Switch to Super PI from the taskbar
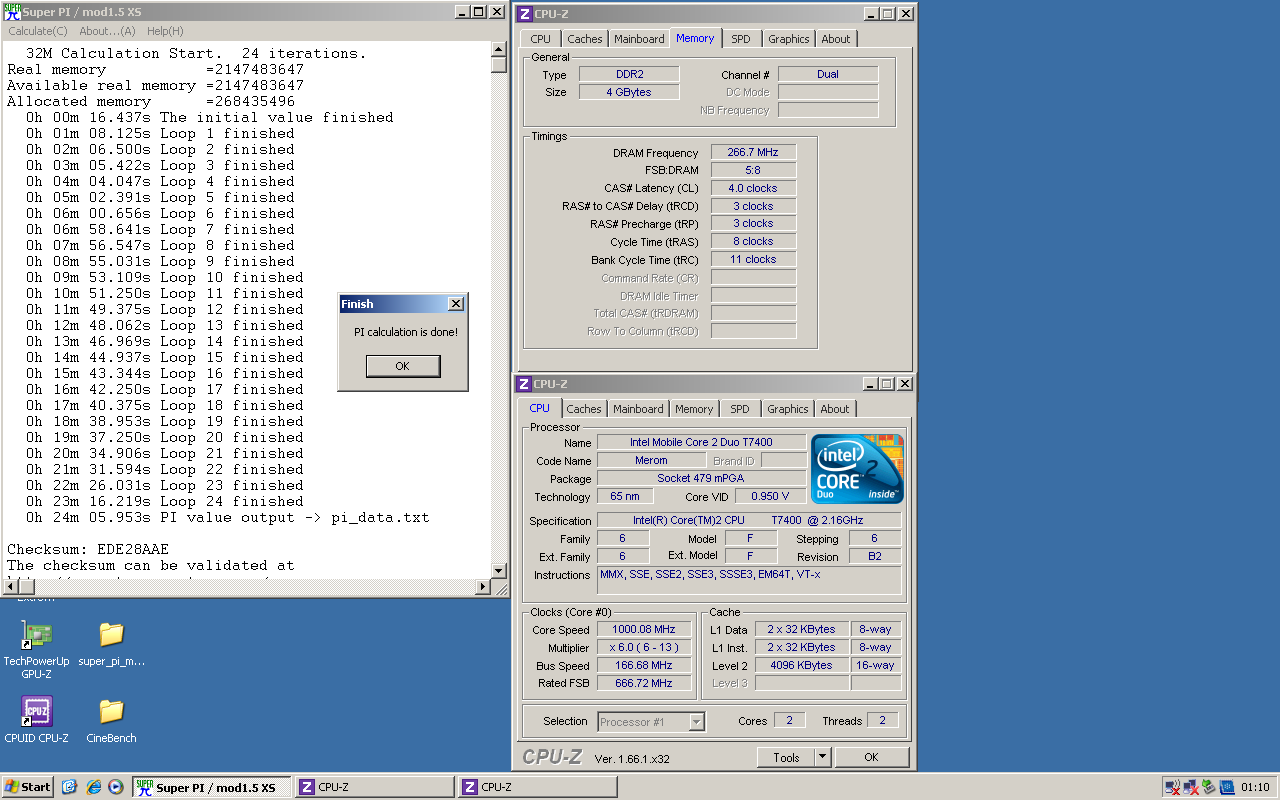 coord(212,787)
